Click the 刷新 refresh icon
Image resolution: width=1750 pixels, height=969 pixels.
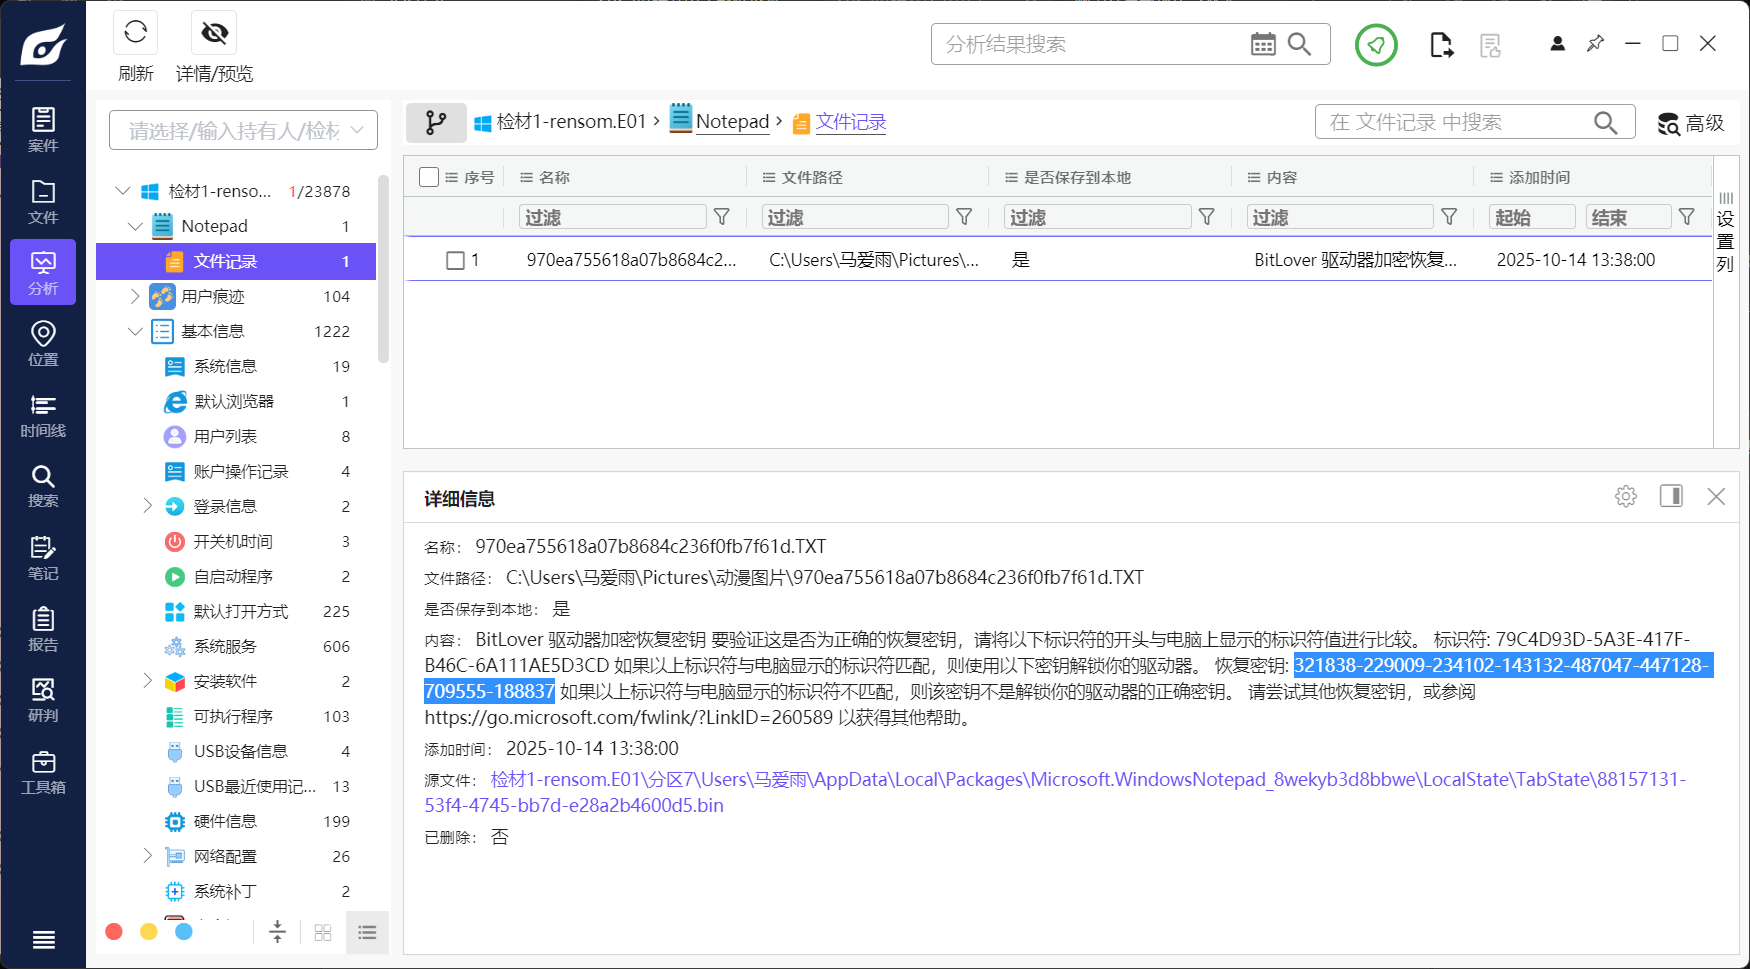135,32
